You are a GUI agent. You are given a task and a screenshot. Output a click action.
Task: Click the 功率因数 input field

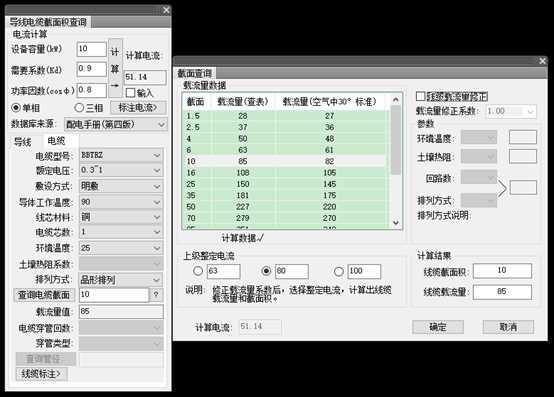92,90
